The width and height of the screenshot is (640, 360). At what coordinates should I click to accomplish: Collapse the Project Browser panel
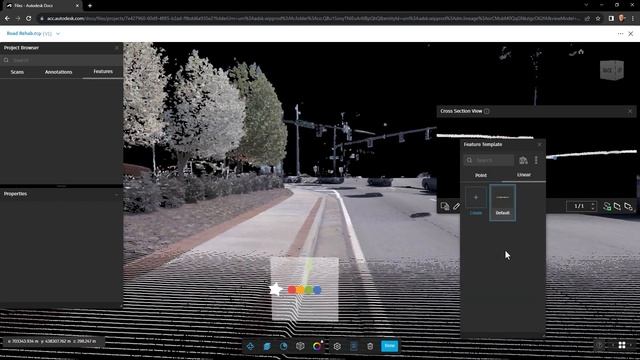116,48
